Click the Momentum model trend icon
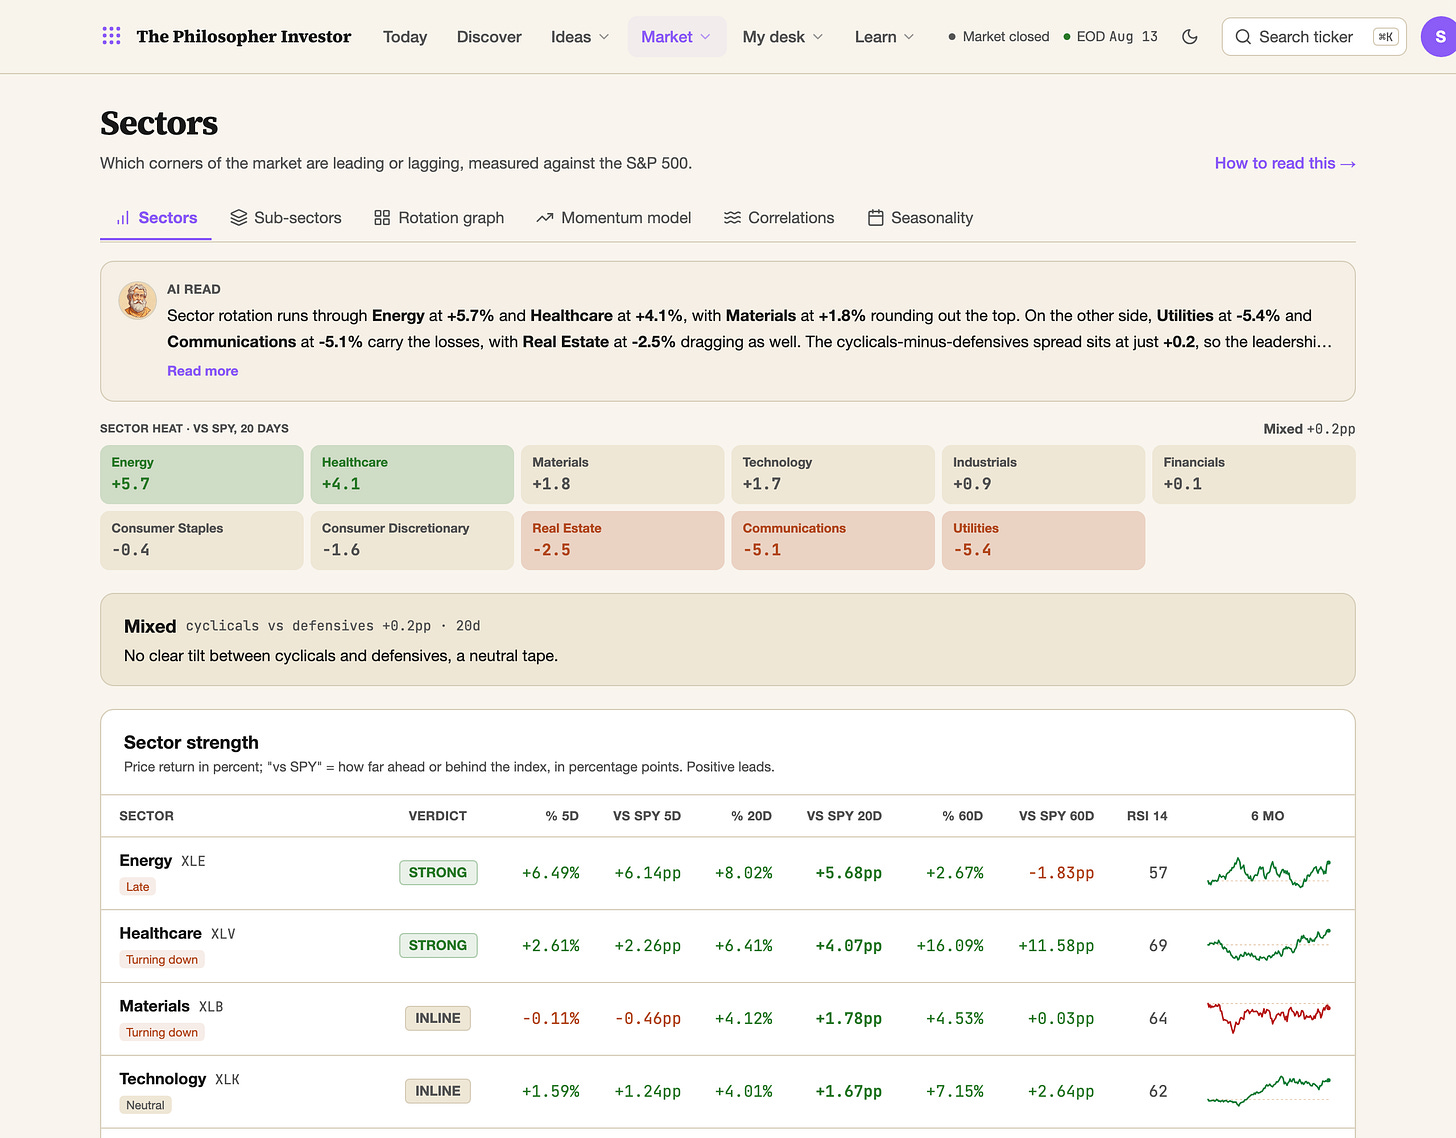The height and width of the screenshot is (1138, 1456). (x=545, y=218)
